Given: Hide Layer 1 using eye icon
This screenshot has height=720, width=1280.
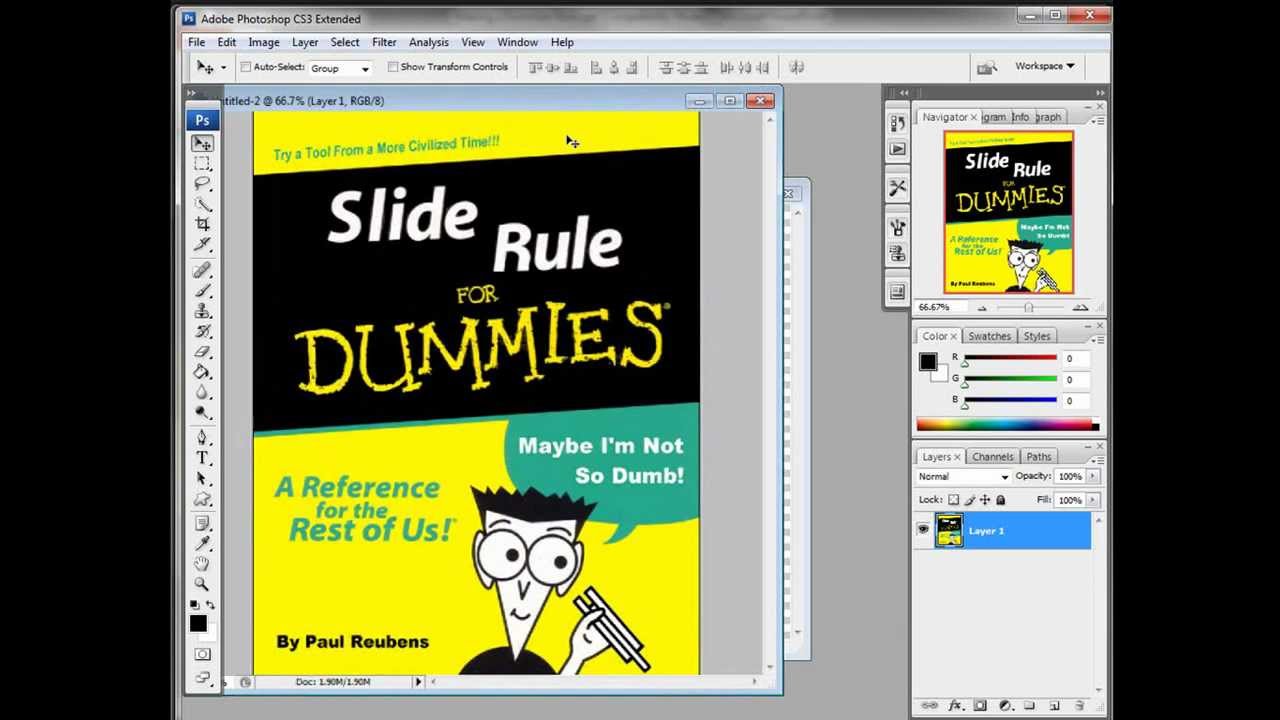Looking at the screenshot, I should tap(923, 531).
